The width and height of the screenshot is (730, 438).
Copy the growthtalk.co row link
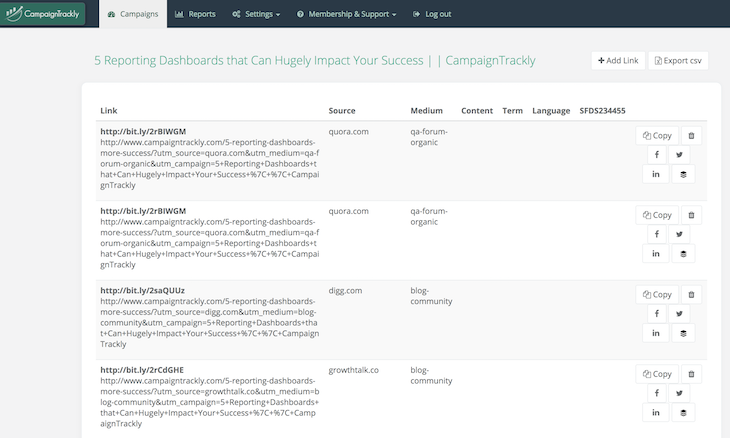(x=657, y=374)
